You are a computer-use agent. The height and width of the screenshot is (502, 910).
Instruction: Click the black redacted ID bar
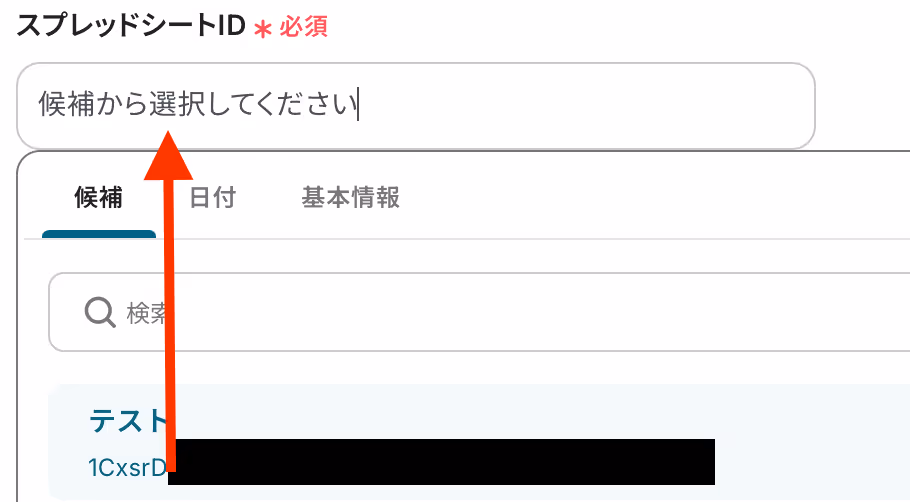[x=441, y=462]
